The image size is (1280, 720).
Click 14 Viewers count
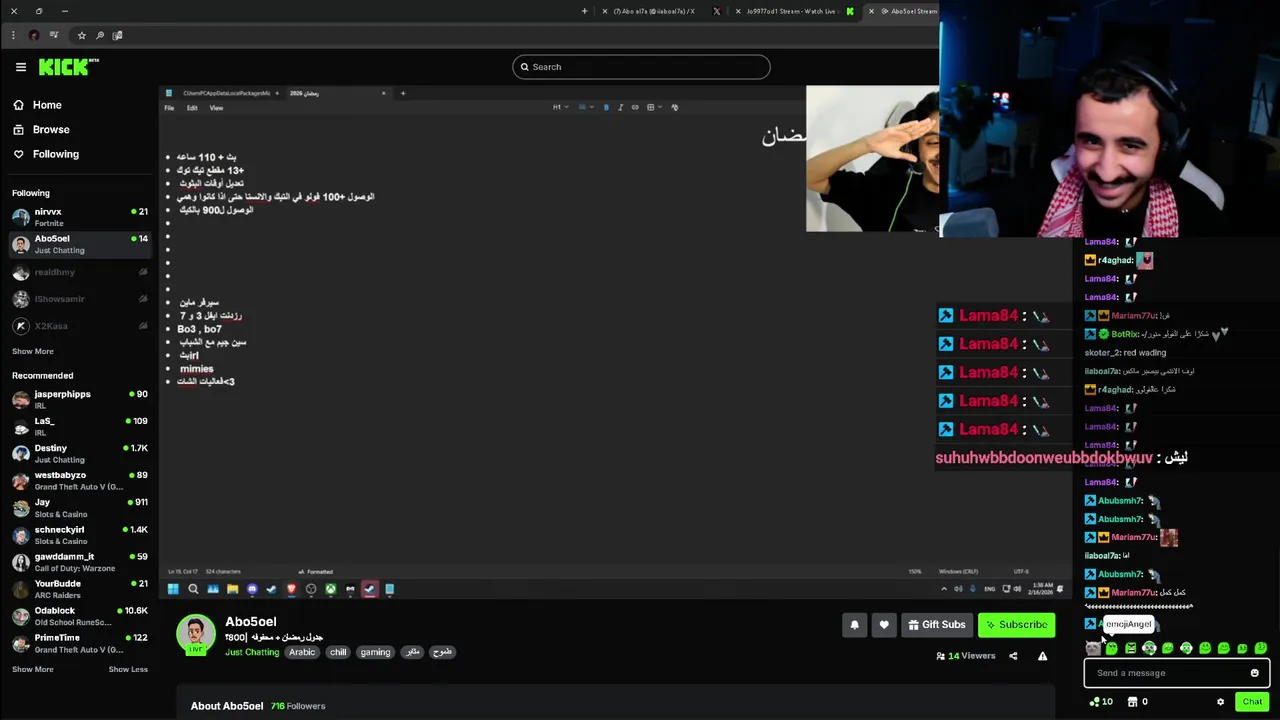(x=965, y=656)
